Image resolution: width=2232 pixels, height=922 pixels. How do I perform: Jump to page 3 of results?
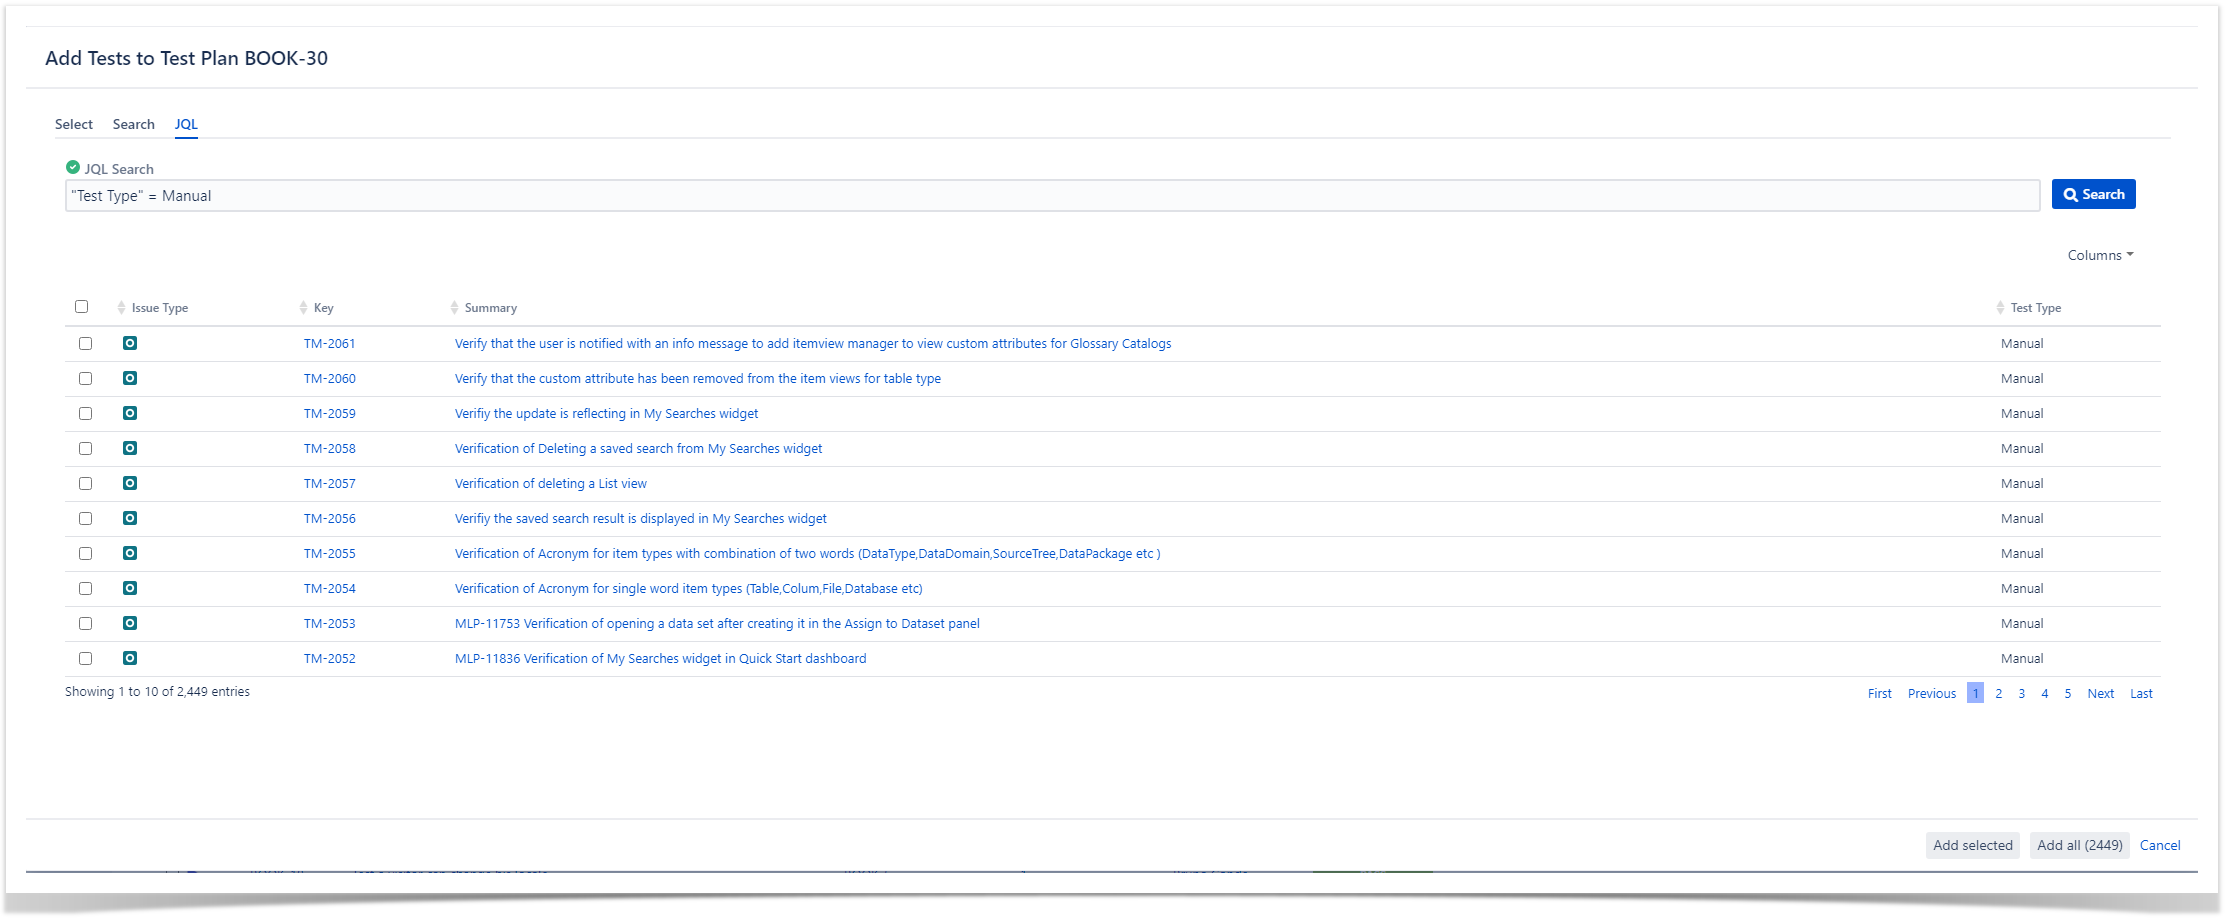pyautogui.click(x=2021, y=693)
